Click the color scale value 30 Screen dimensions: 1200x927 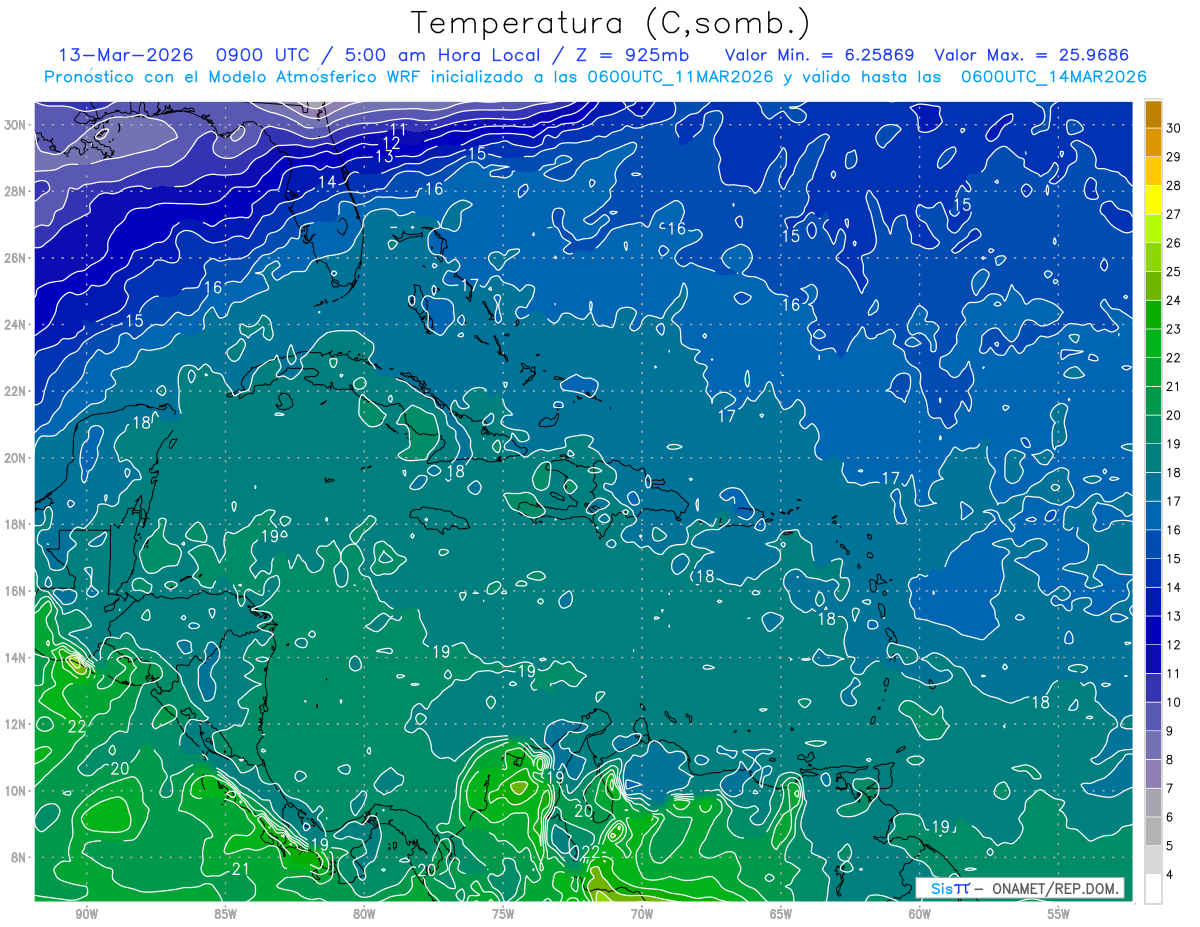[x=1175, y=128]
